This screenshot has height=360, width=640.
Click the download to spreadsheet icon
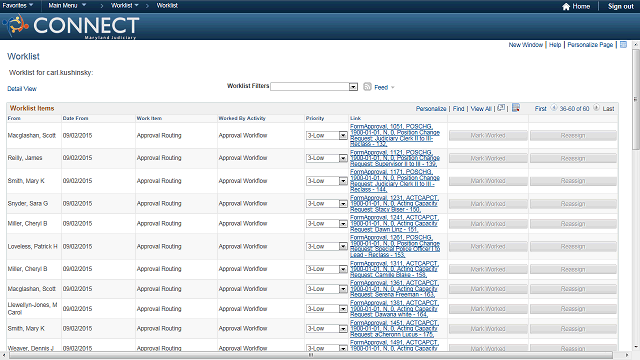pos(516,108)
